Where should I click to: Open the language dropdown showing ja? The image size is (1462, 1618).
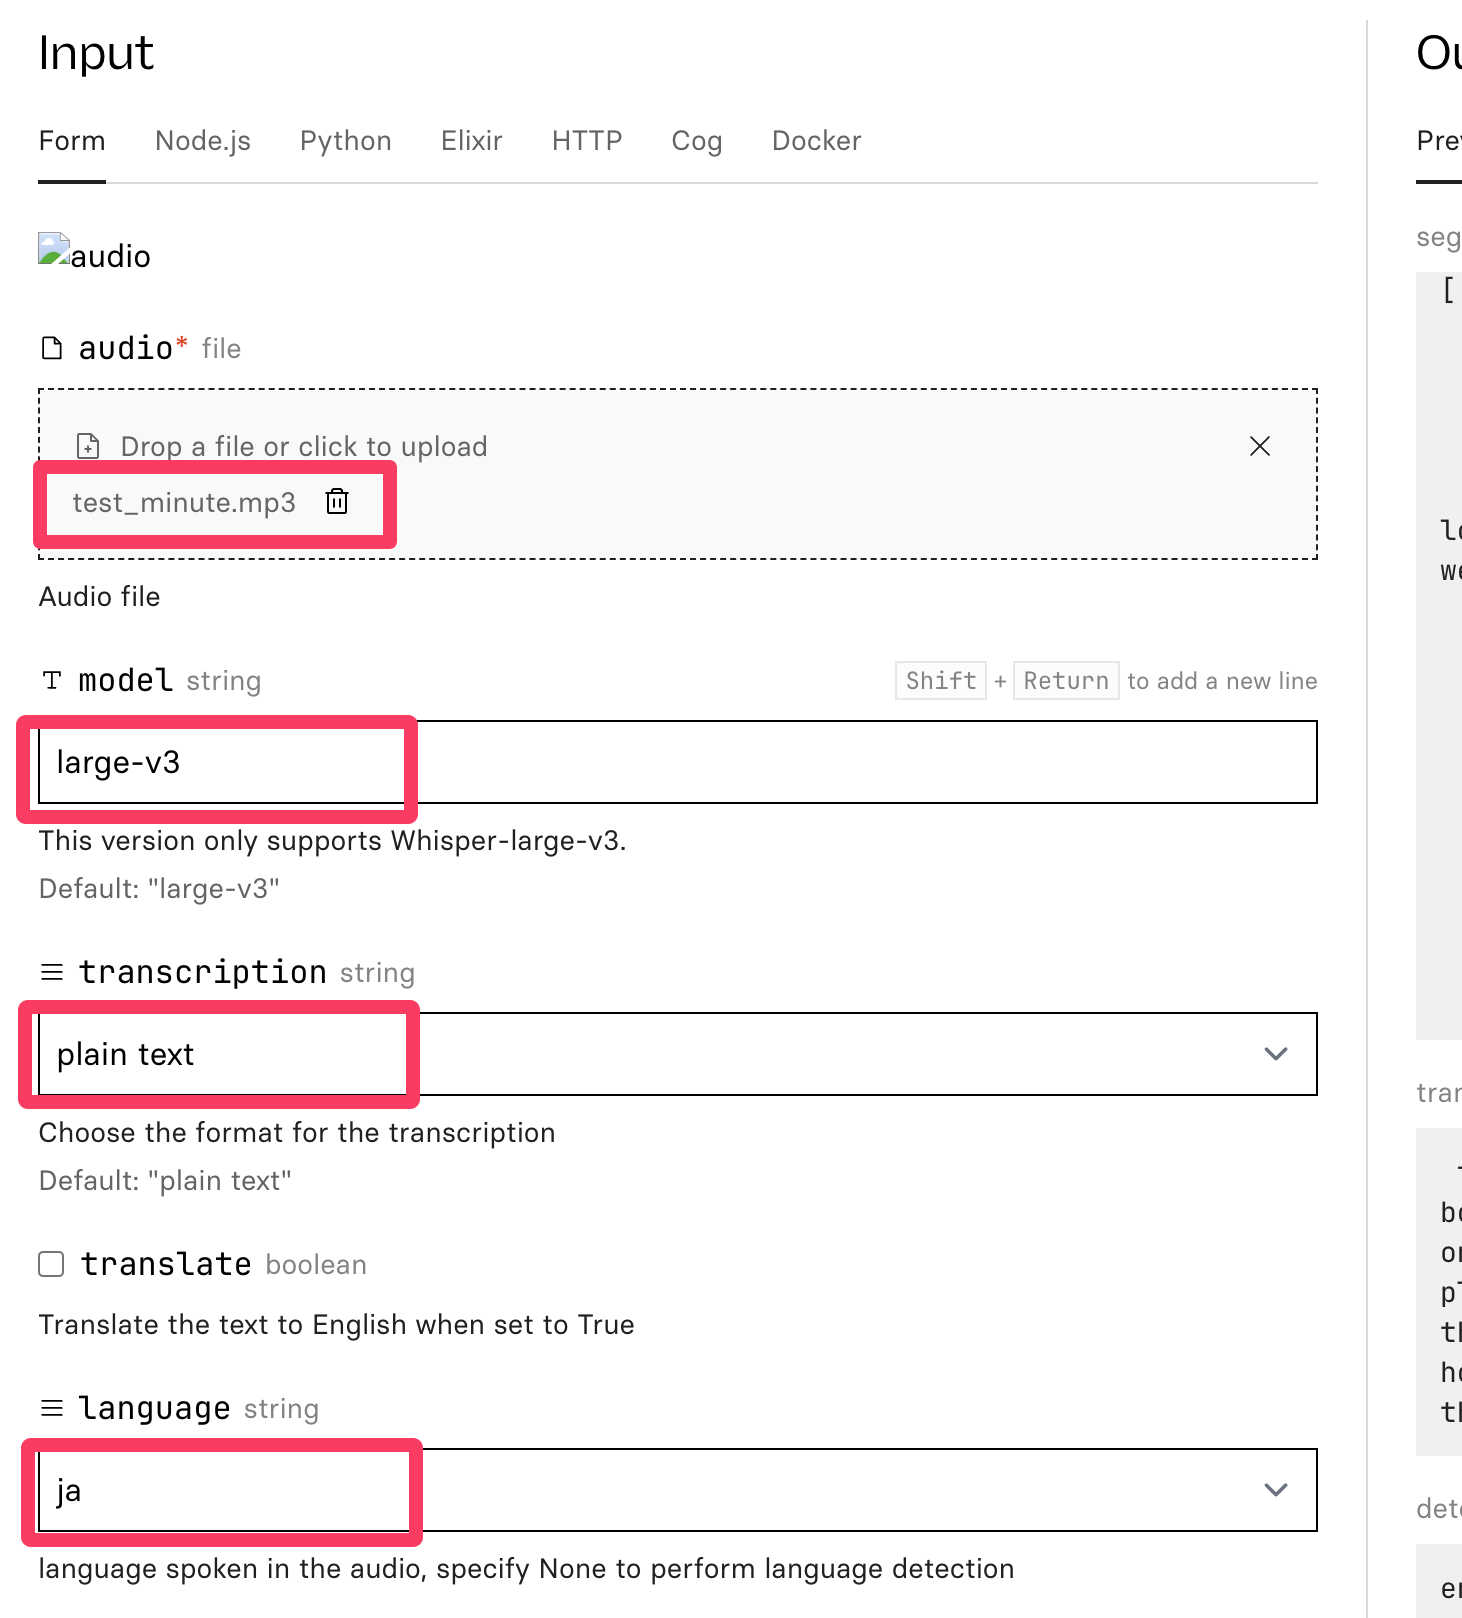pyautogui.click(x=1275, y=1490)
